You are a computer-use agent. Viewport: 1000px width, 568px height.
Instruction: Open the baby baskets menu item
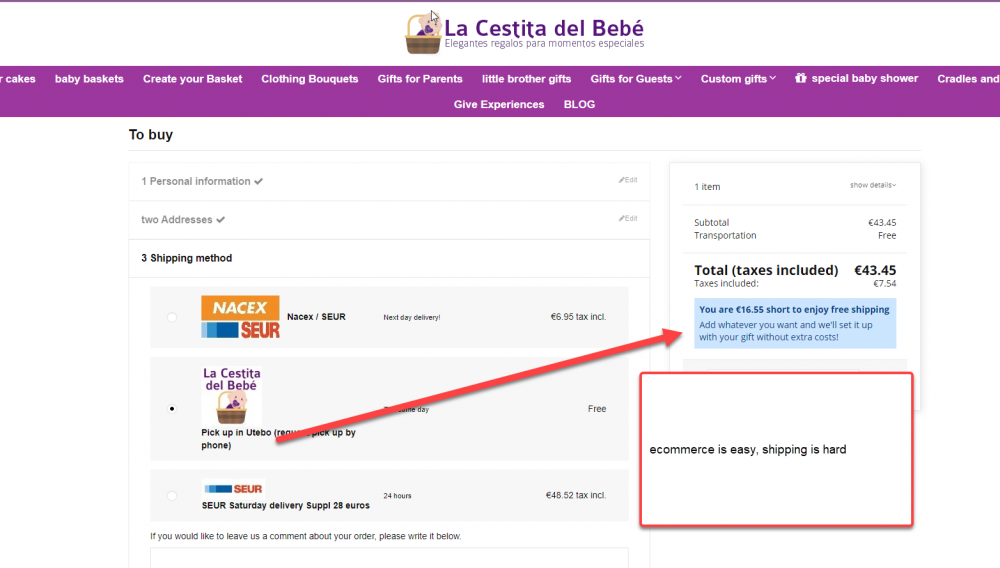click(89, 78)
